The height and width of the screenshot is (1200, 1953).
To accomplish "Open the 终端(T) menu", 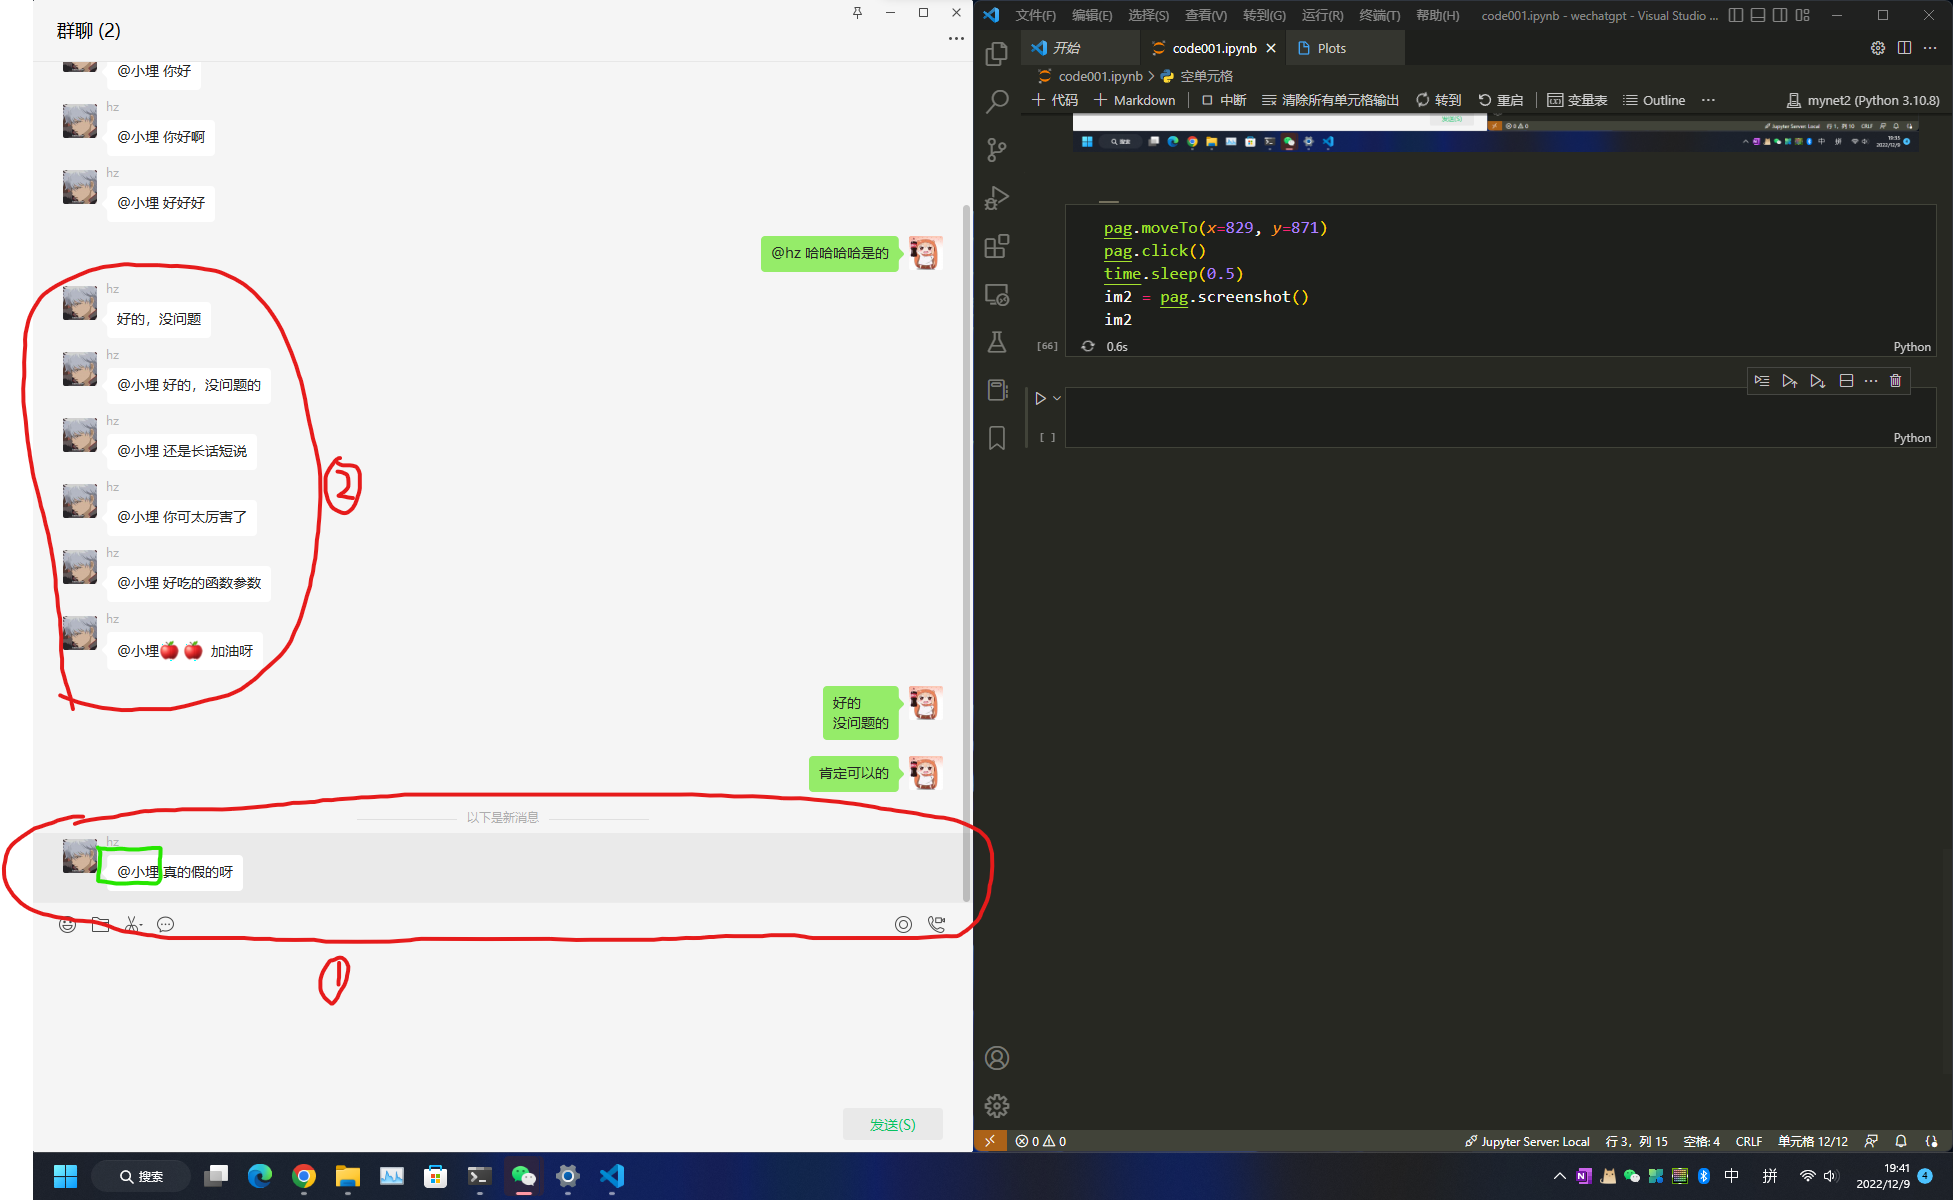I will point(1379,15).
